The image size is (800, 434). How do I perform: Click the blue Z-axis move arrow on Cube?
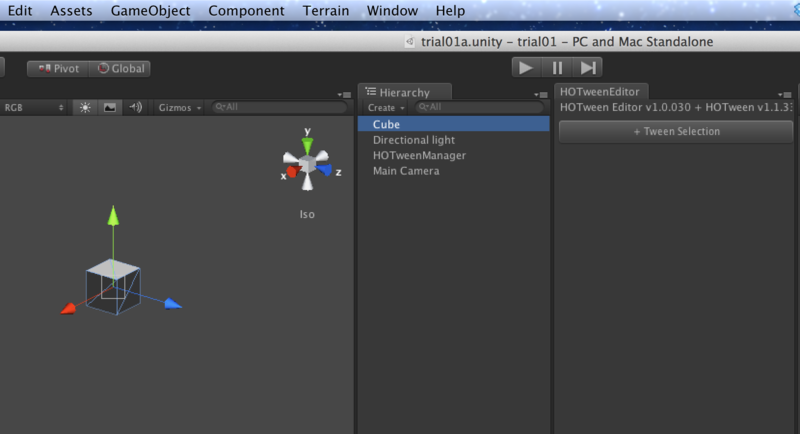173,304
